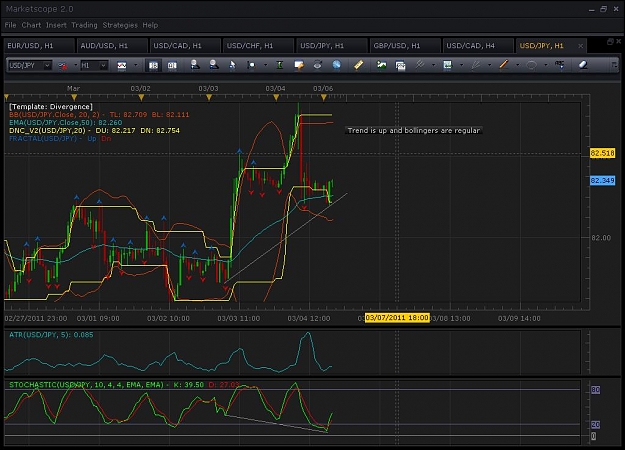The width and height of the screenshot is (625, 450).
Task: Open dropdown arrow beside crosshair icon
Action: pos(265,65)
